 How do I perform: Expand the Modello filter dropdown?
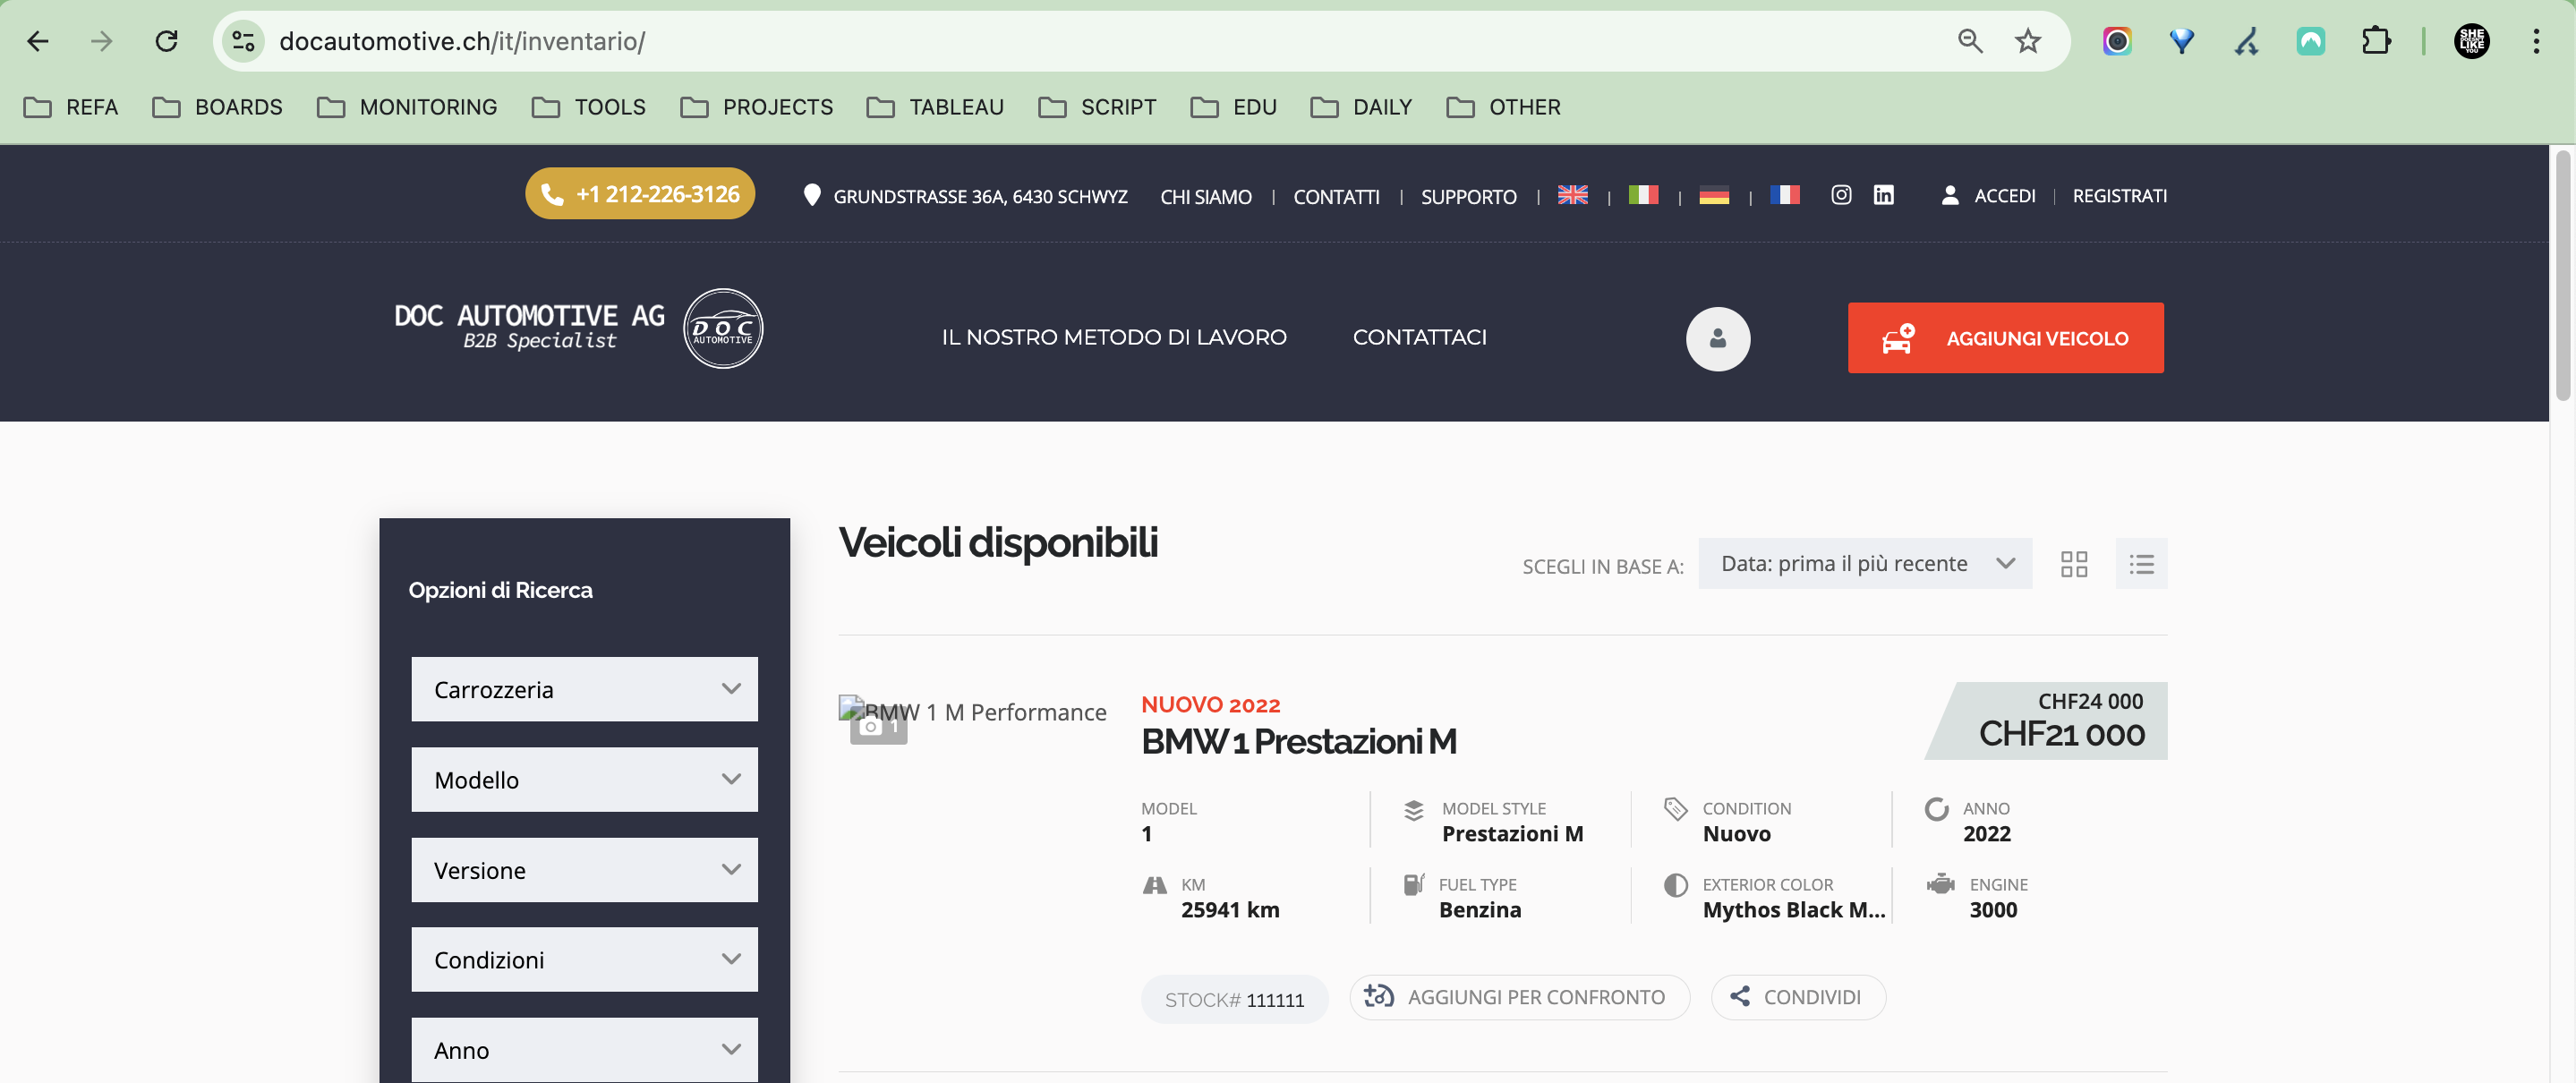pyautogui.click(x=584, y=779)
